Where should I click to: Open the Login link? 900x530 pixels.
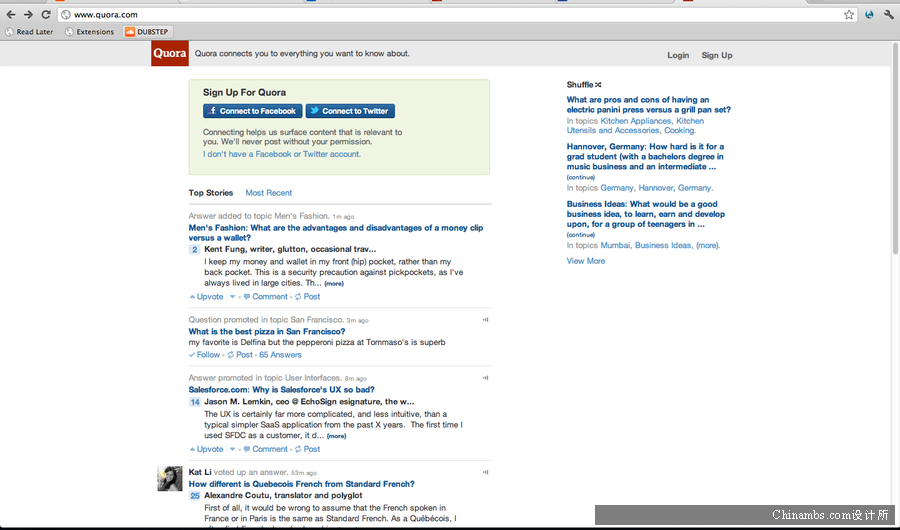(x=678, y=56)
